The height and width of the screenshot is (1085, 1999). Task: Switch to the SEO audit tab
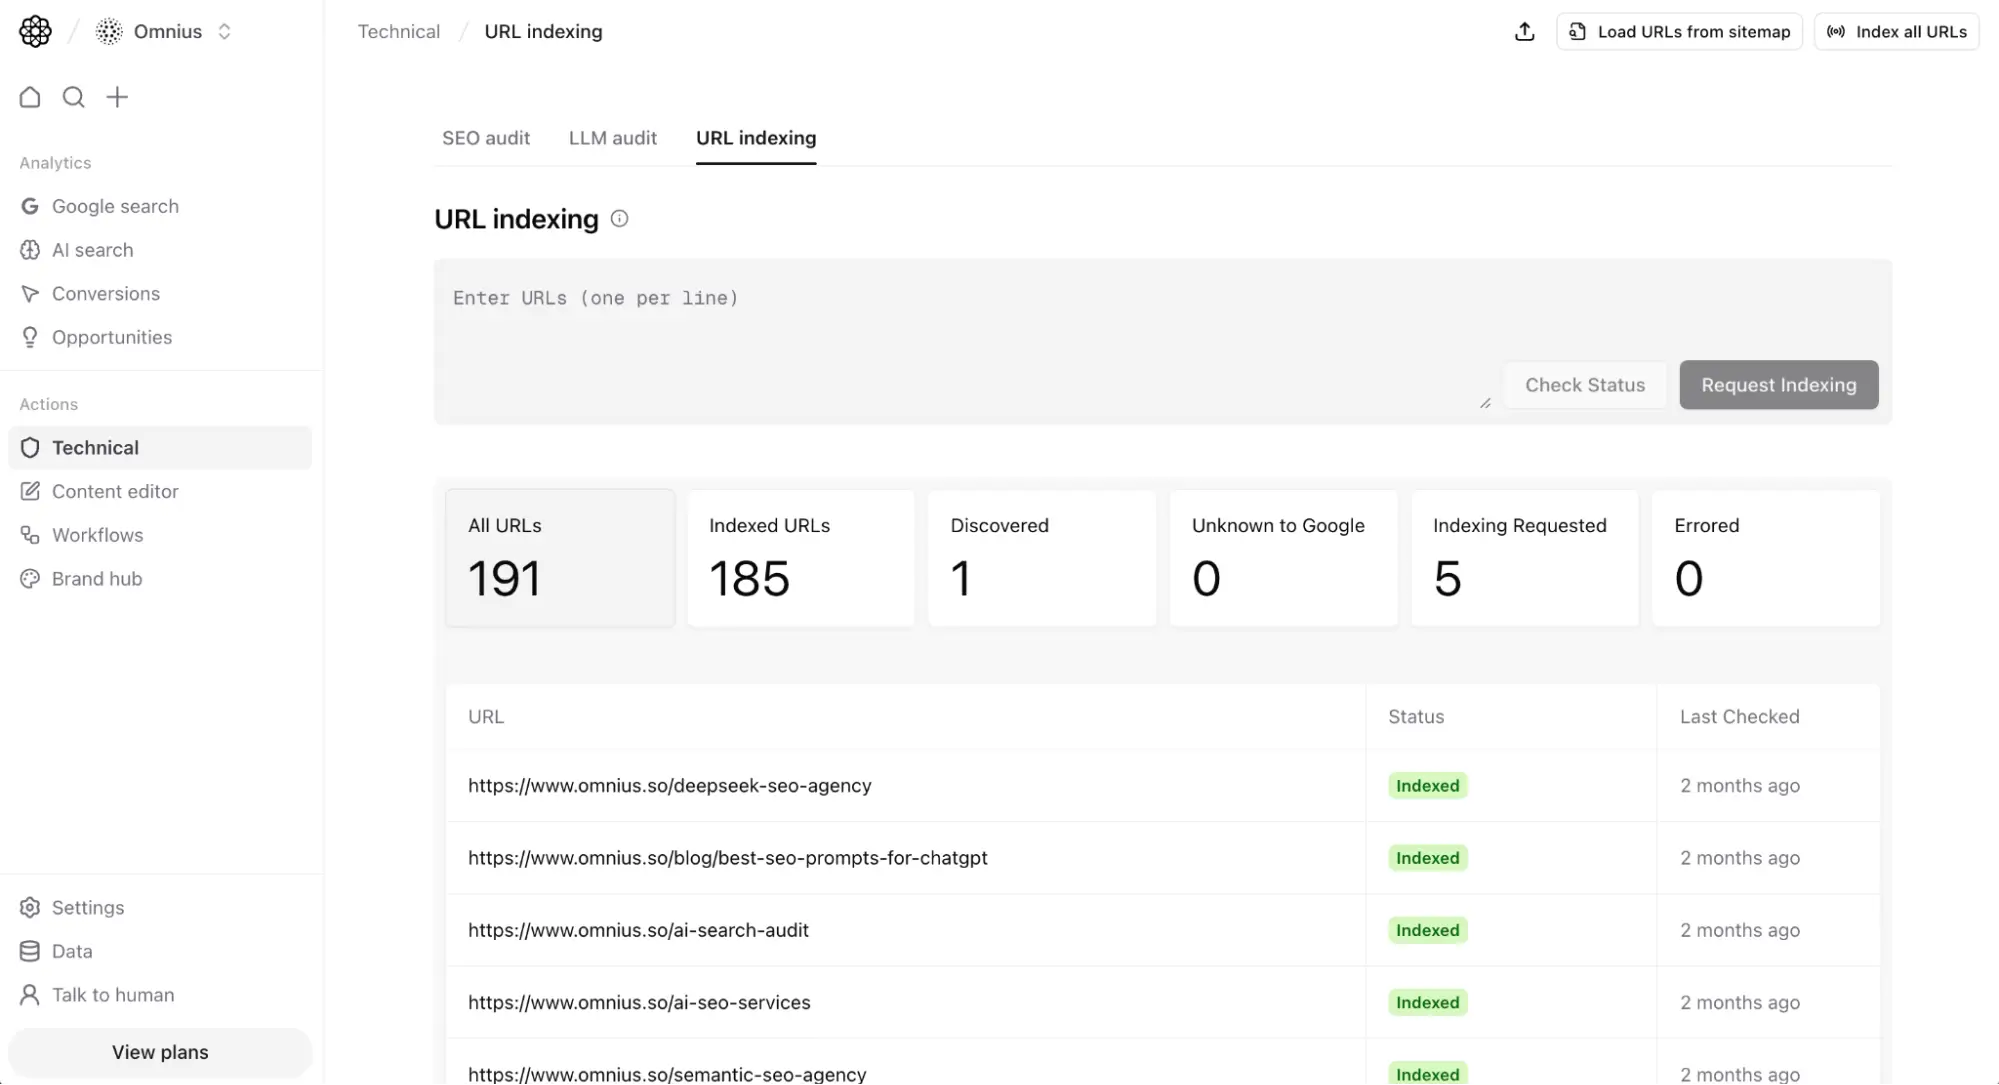[486, 138]
